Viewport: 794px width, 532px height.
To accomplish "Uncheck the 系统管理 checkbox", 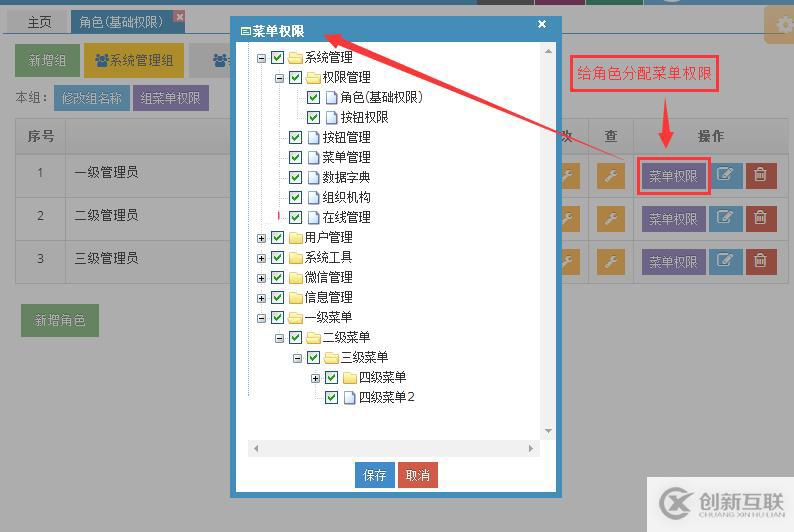I will tap(277, 58).
